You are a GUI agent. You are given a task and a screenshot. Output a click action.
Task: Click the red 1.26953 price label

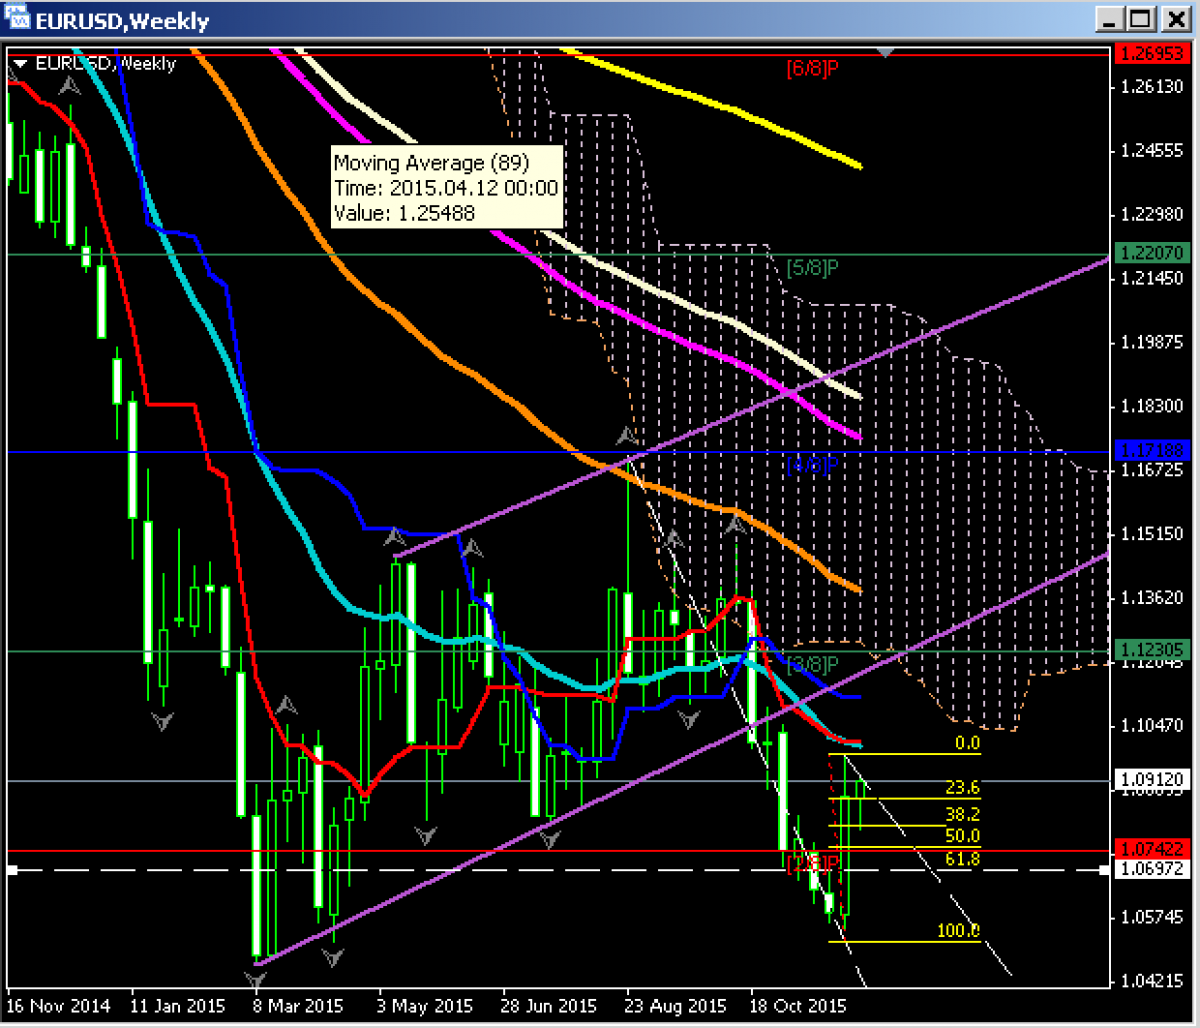click(x=1153, y=54)
